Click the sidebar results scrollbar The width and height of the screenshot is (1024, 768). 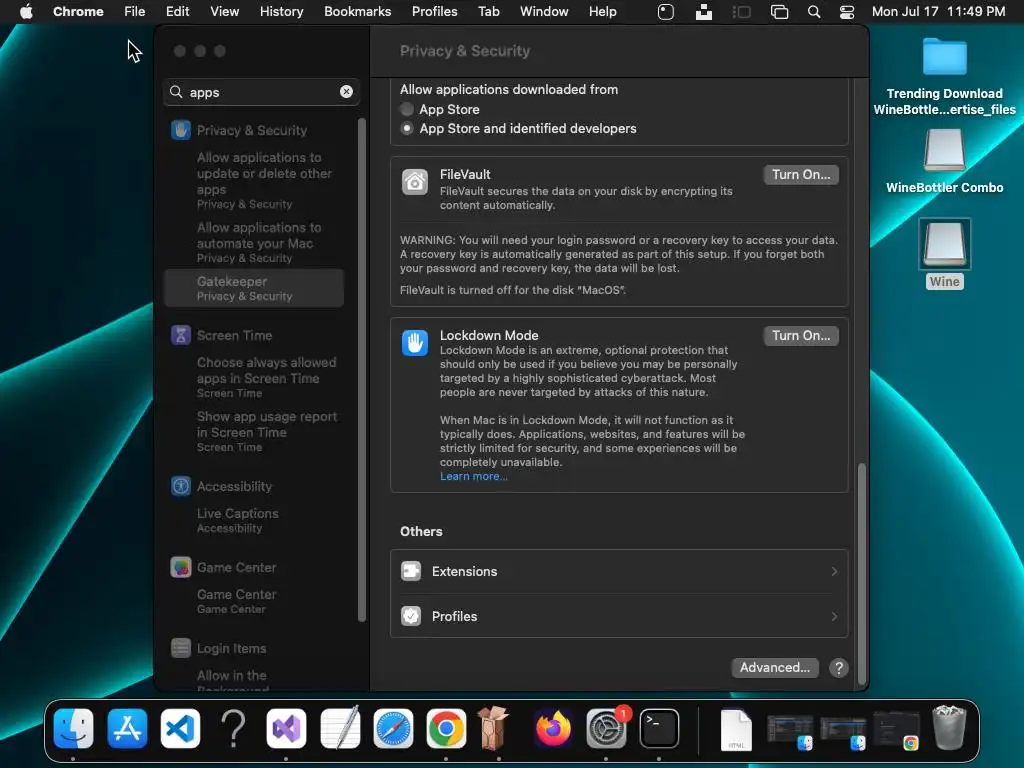pos(361,370)
